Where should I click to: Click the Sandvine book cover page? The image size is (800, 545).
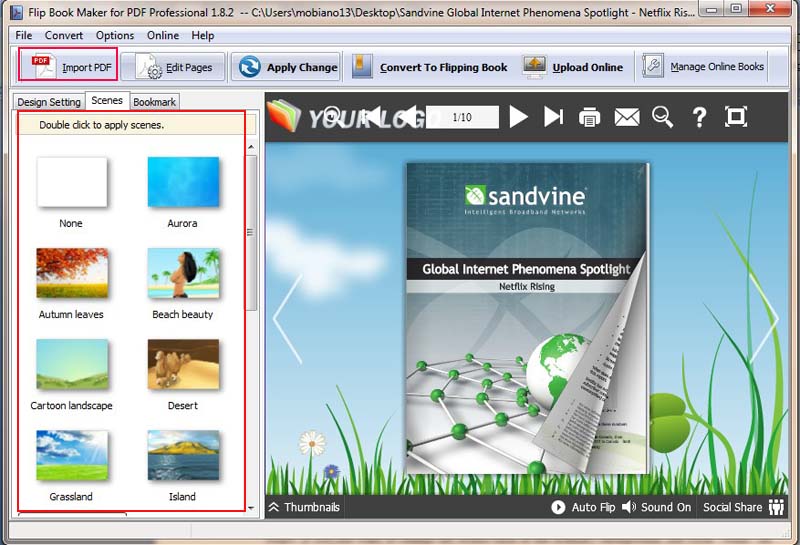click(527, 317)
